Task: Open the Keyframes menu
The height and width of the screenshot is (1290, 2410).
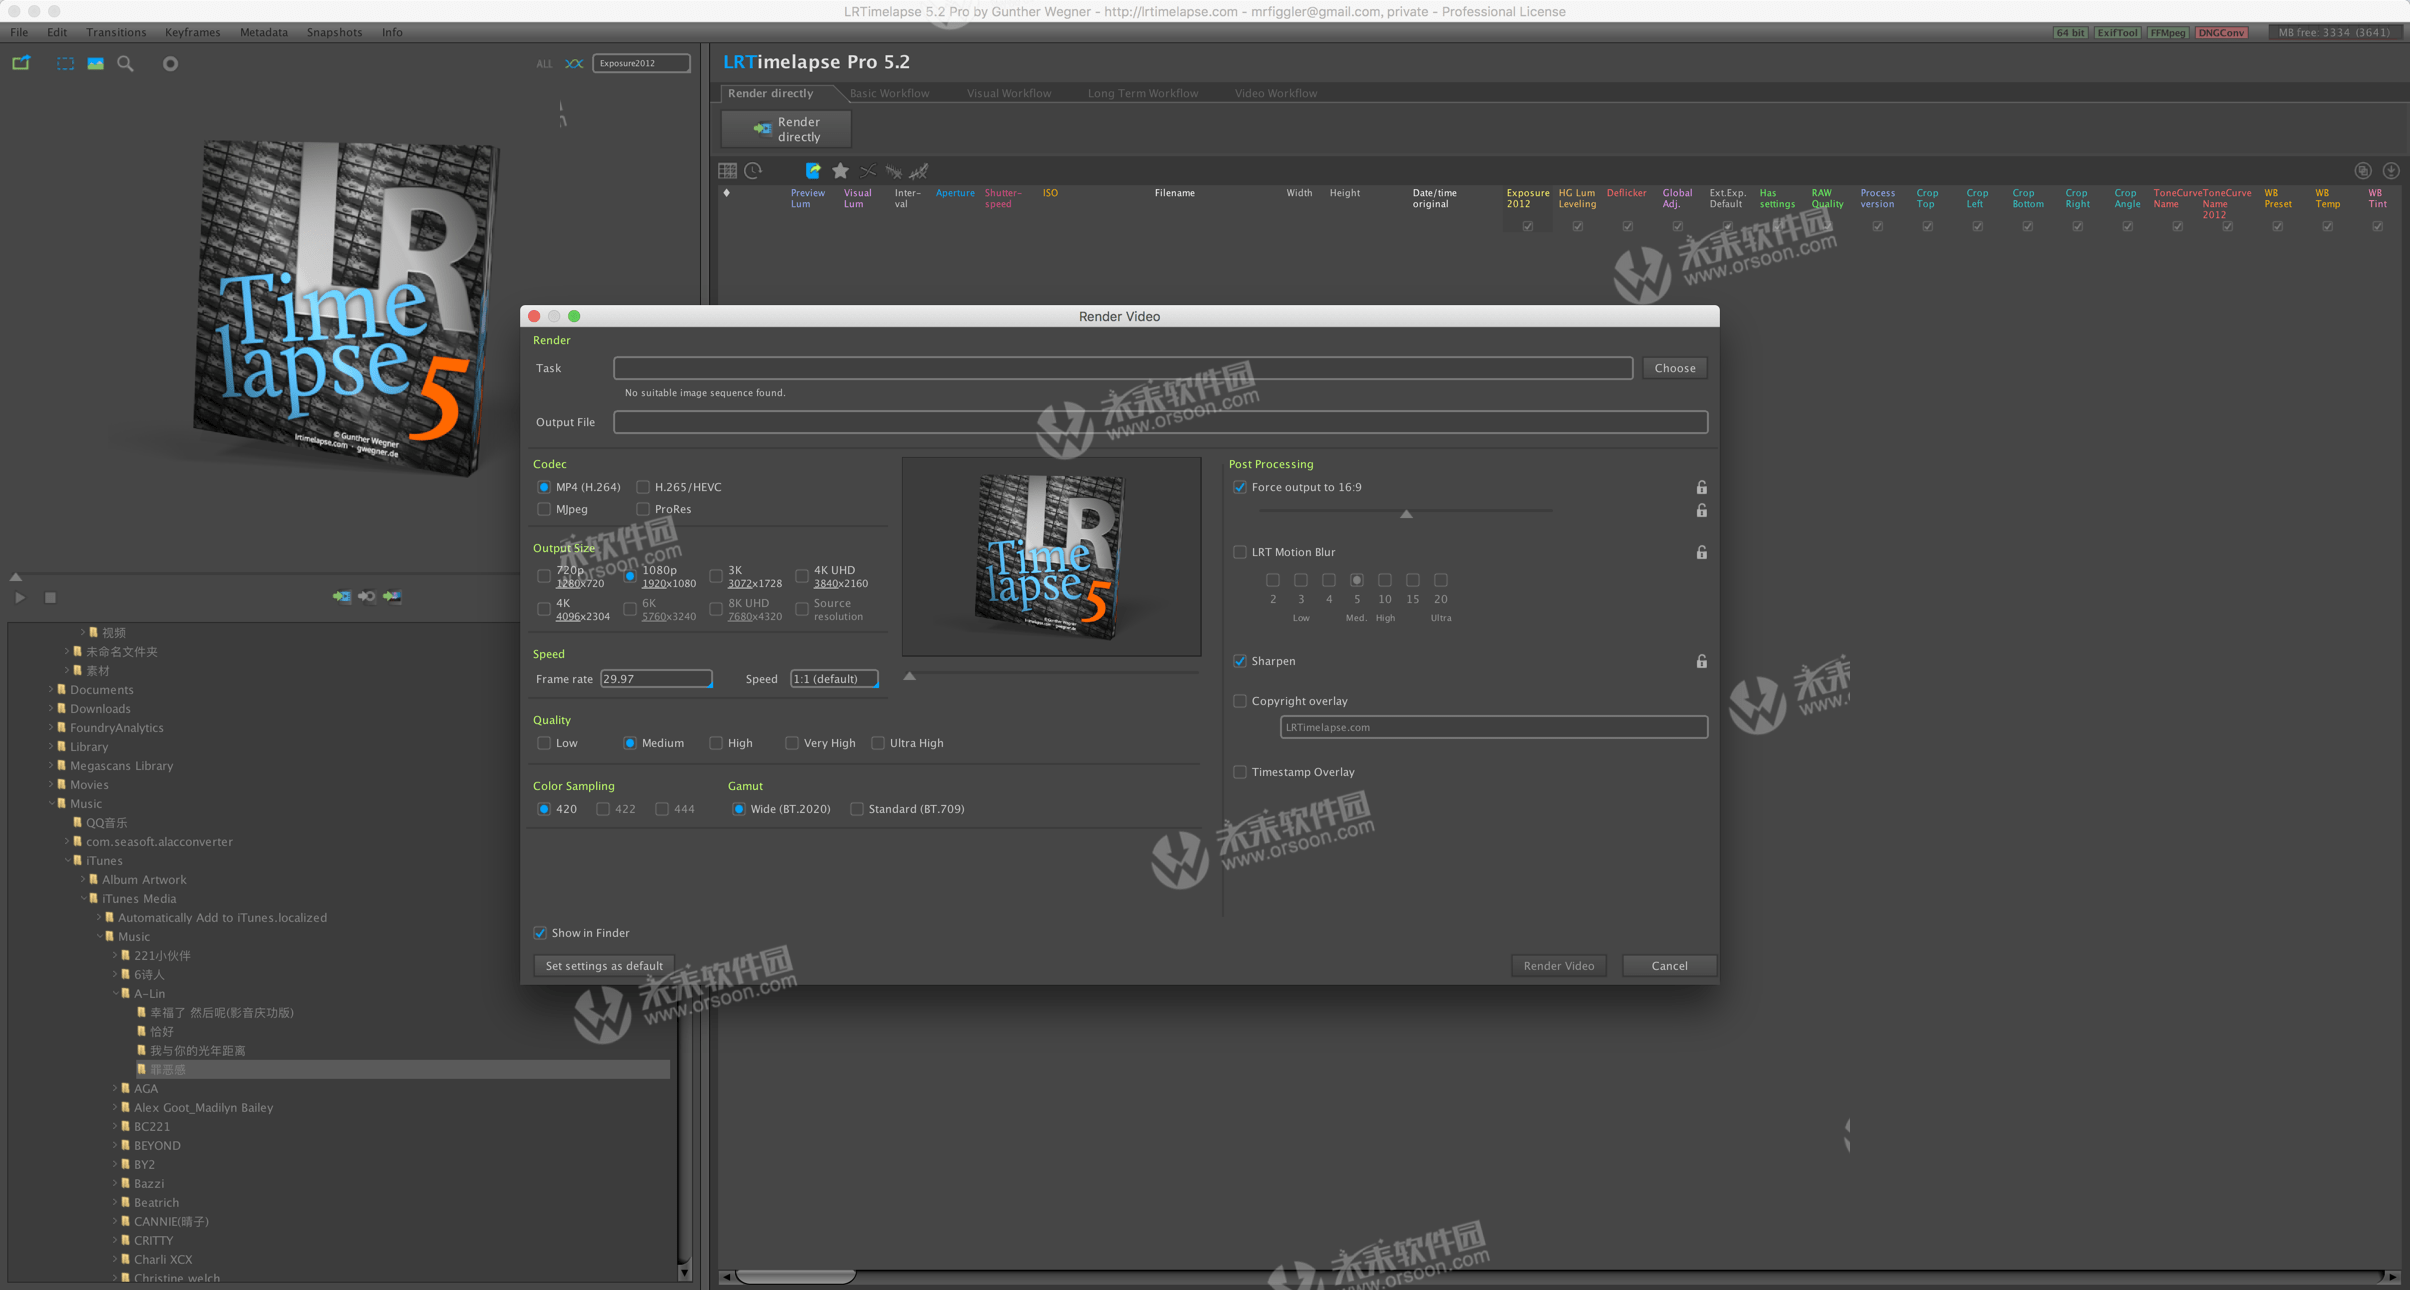Action: tap(192, 32)
